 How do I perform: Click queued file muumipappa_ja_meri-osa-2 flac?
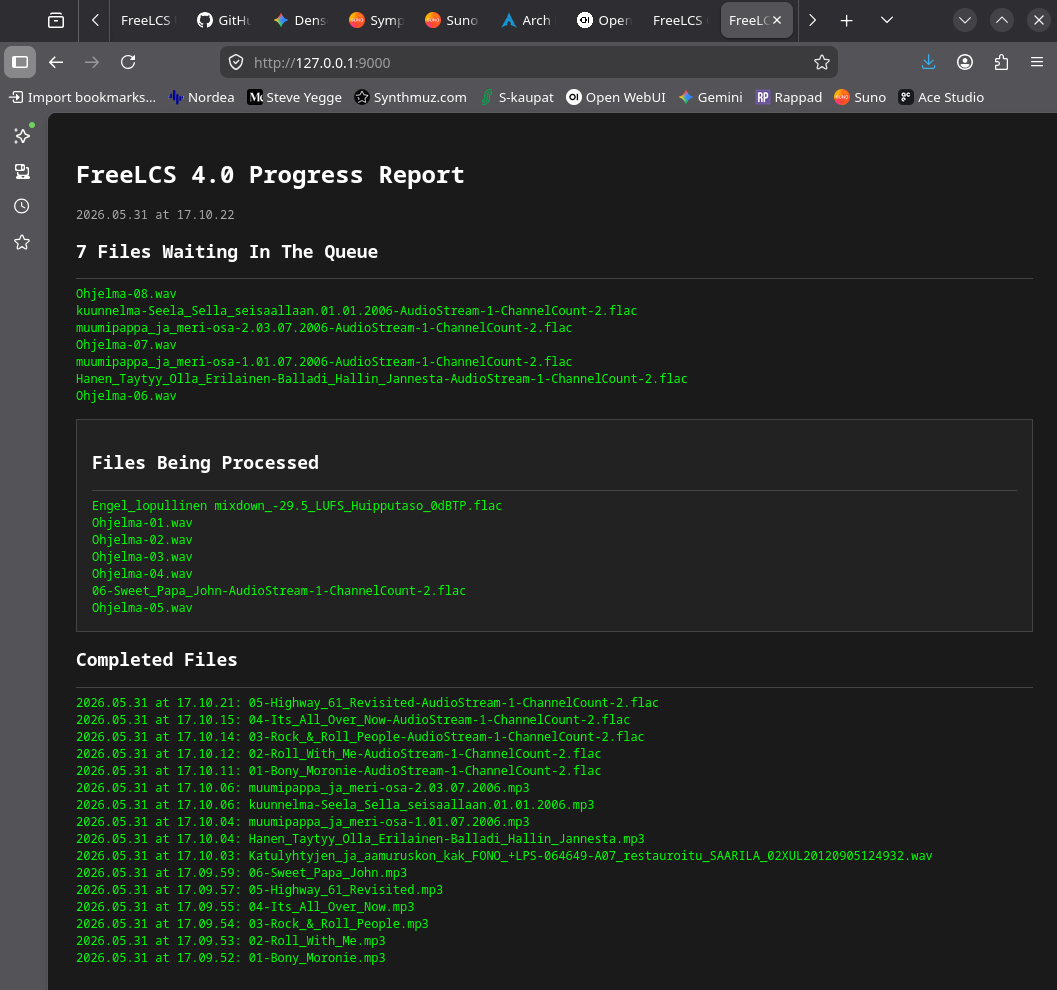tap(324, 328)
